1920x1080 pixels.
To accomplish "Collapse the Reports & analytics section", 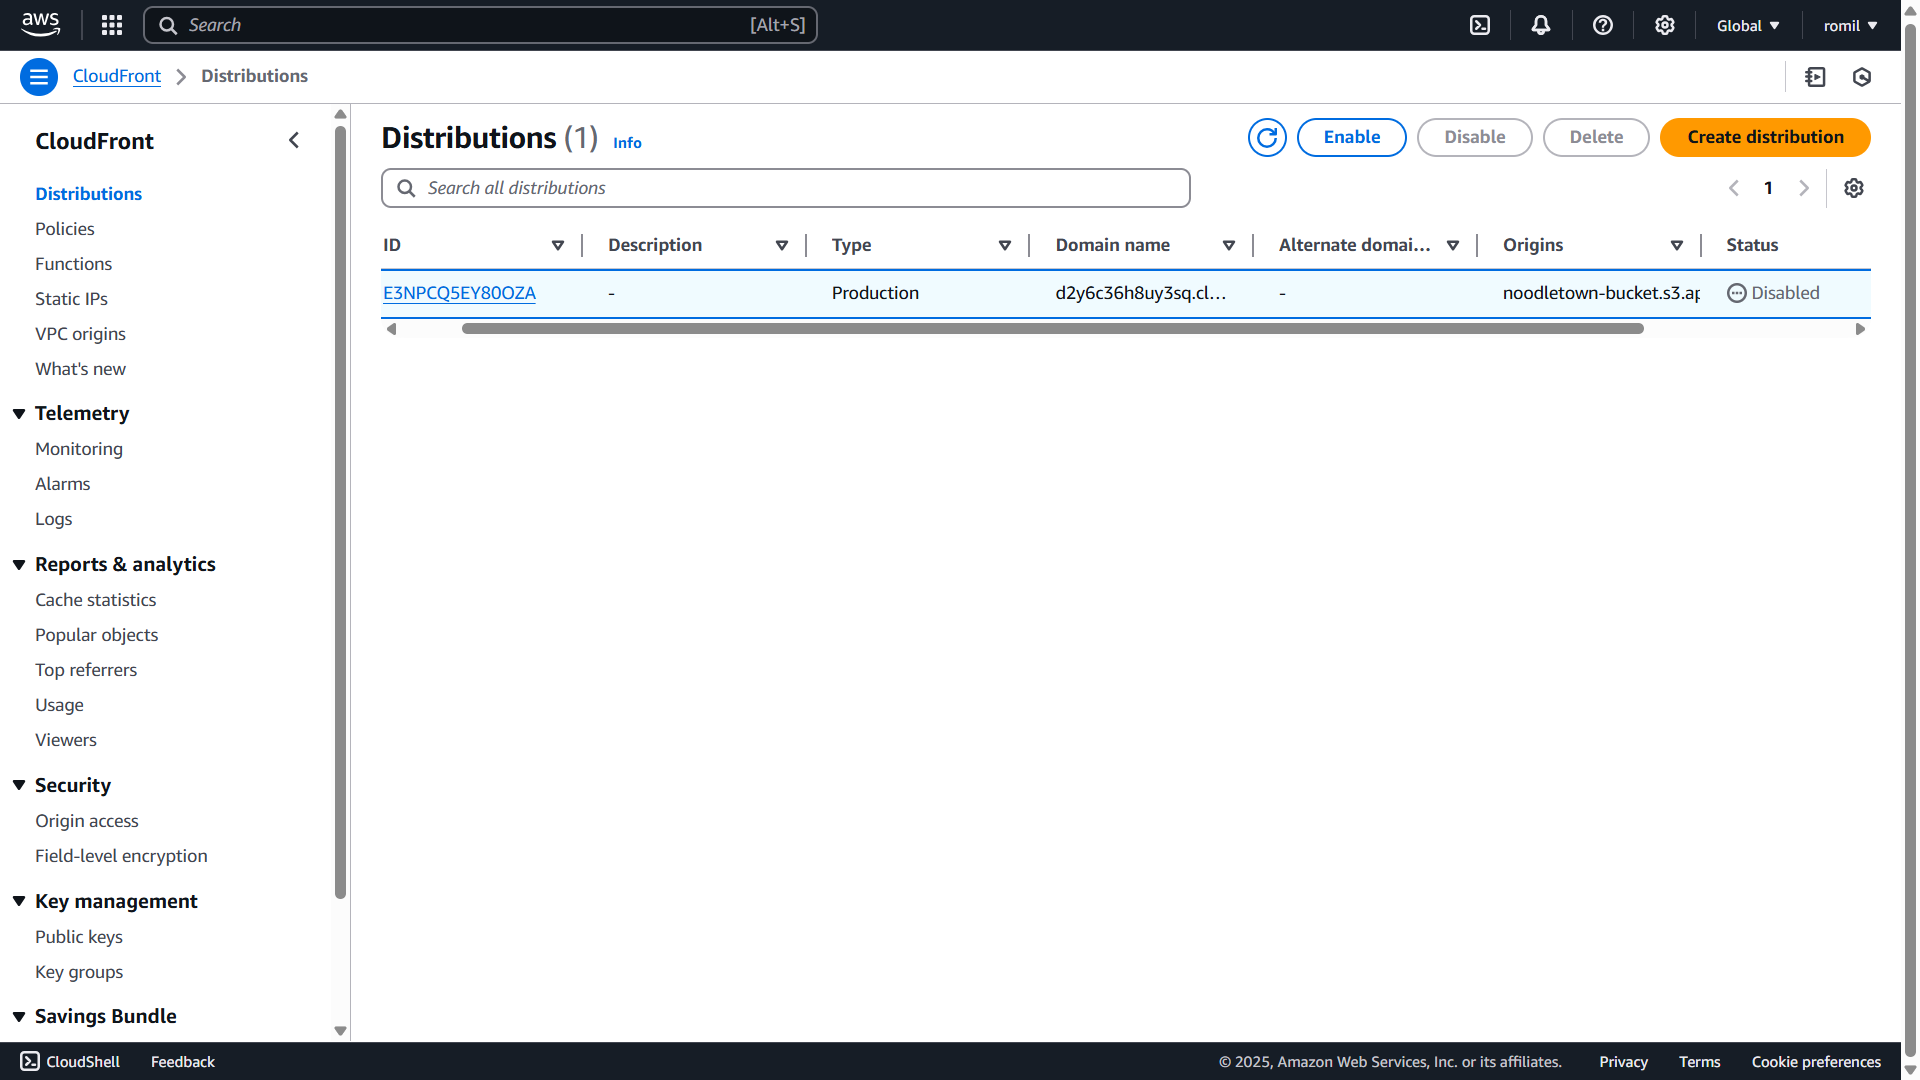I will (19, 564).
